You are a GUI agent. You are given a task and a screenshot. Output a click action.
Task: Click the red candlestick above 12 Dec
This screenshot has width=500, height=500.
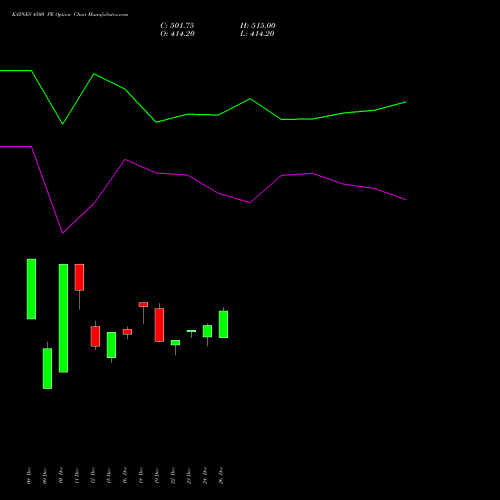tap(95, 336)
